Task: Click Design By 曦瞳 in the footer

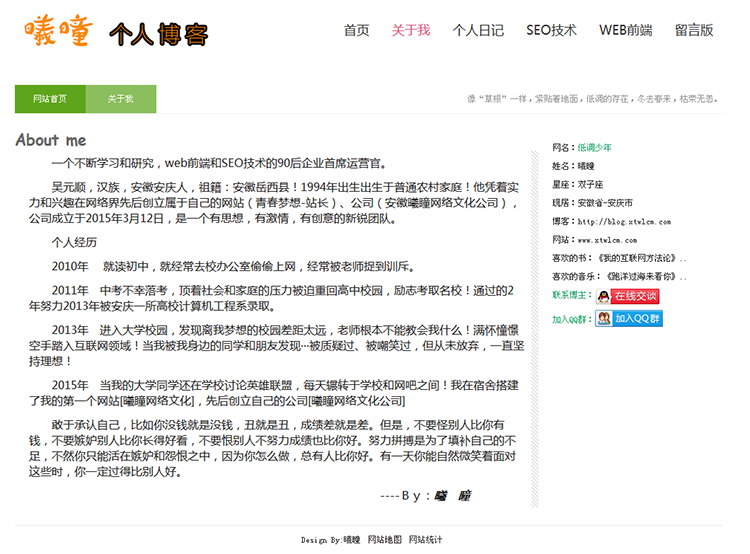Action: [331, 540]
